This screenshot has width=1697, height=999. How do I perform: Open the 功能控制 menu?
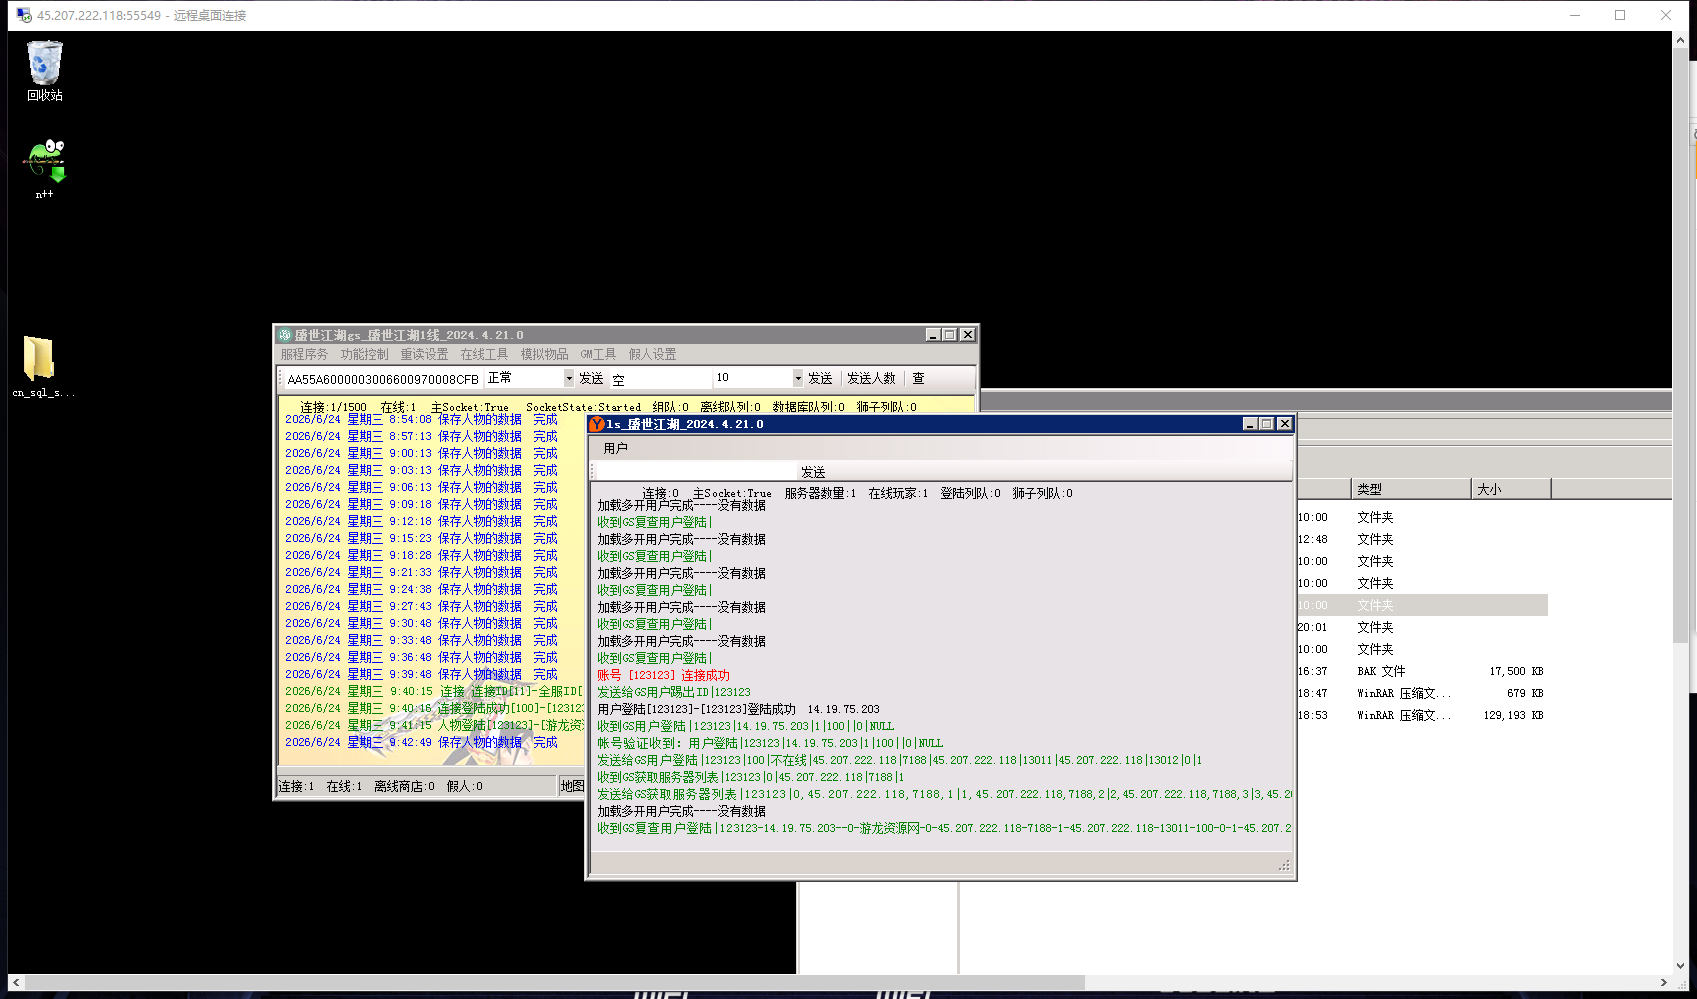pyautogui.click(x=364, y=354)
